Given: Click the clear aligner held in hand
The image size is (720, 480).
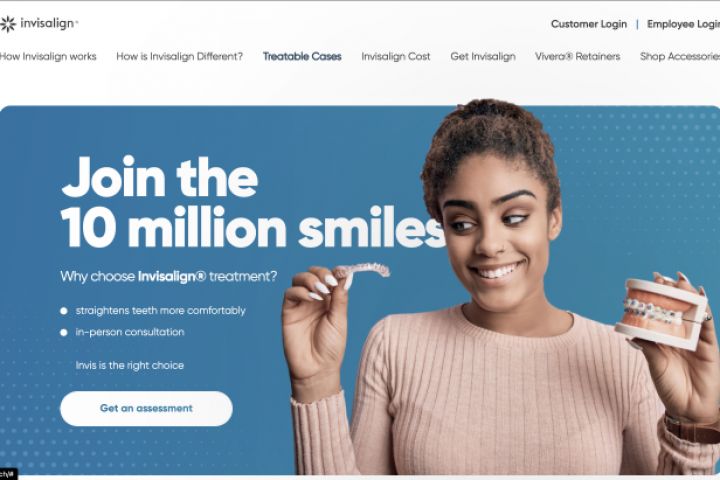Looking at the screenshot, I should [x=361, y=273].
